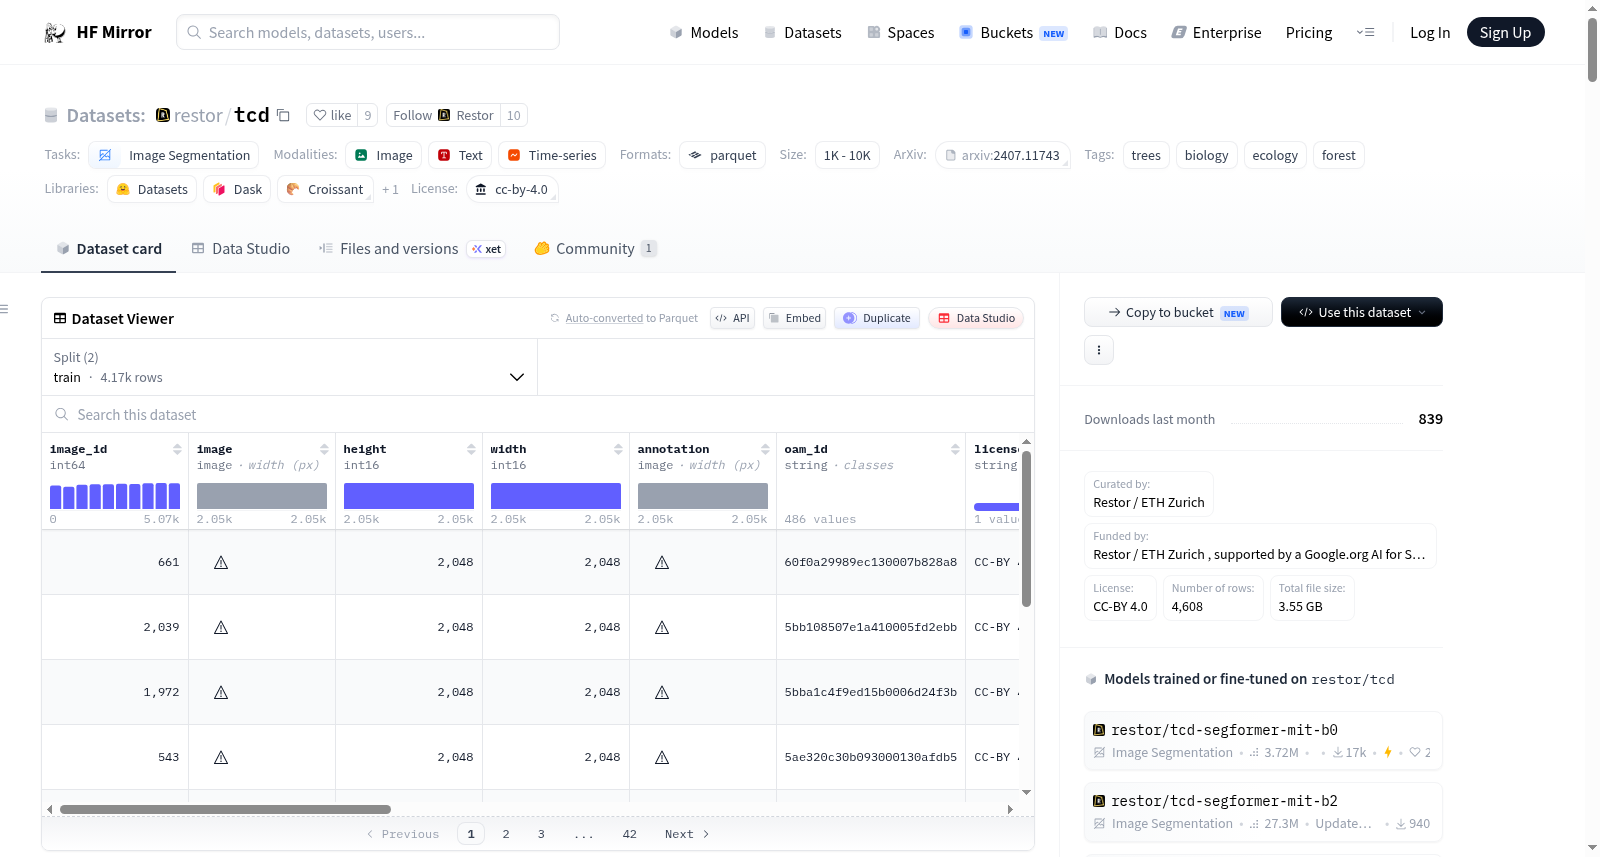This screenshot has height=857, width=1600.
Task: Click the Search models, datasets, users field
Action: tap(368, 32)
